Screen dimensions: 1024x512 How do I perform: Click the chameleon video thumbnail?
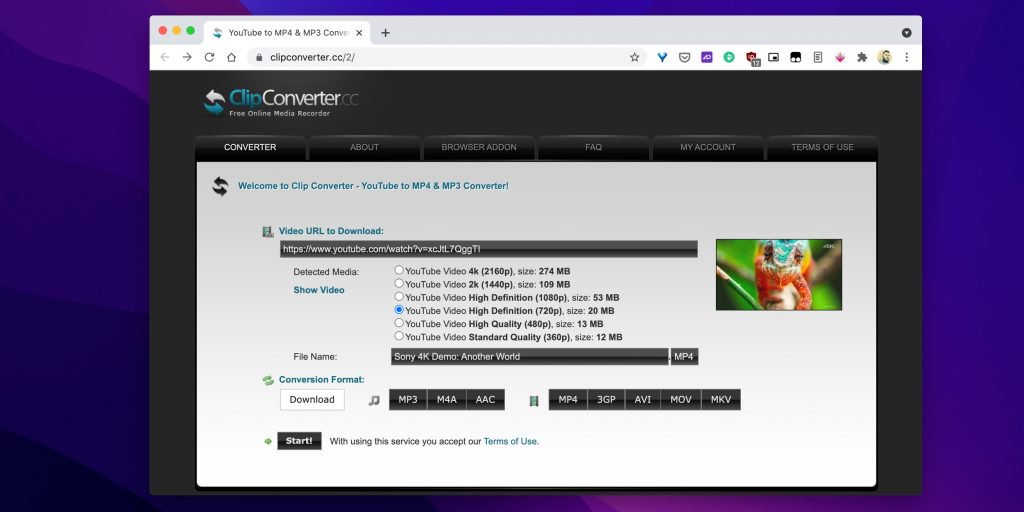click(x=778, y=274)
